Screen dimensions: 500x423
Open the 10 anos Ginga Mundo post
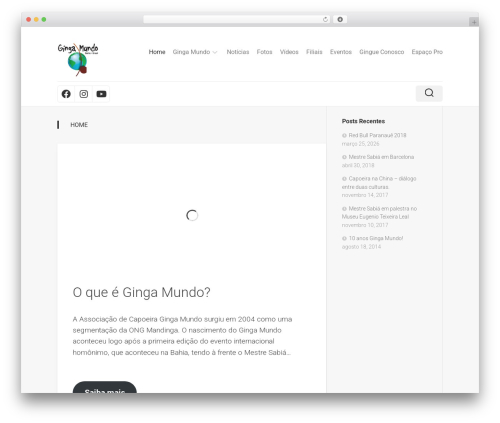(376, 238)
